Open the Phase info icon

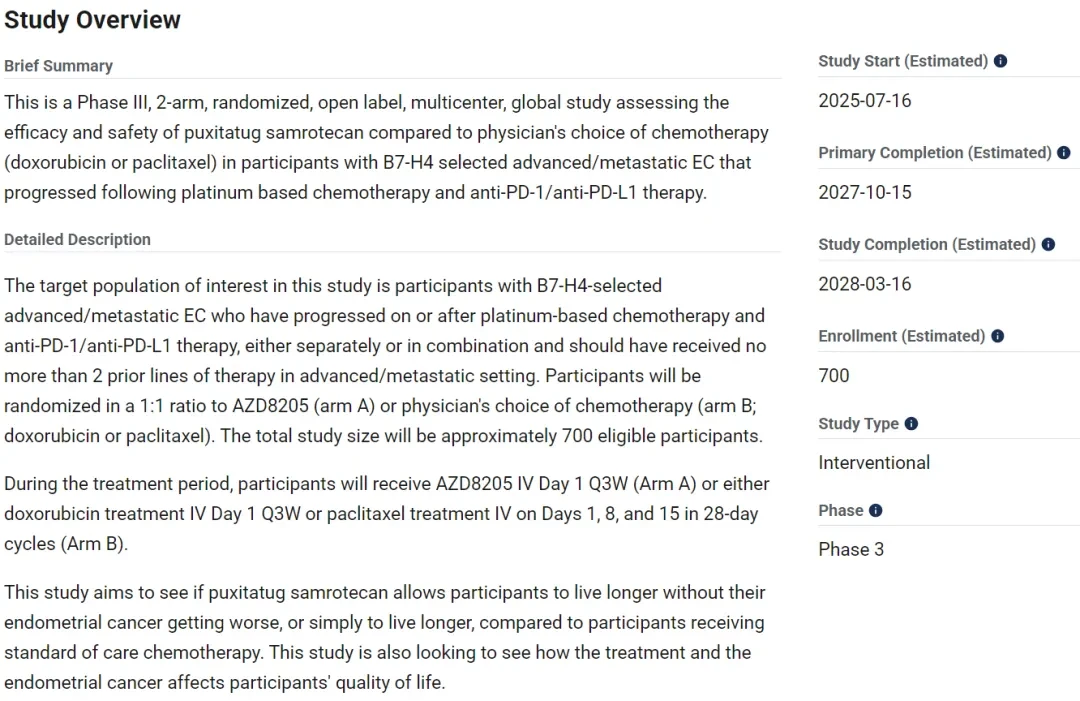coord(875,510)
